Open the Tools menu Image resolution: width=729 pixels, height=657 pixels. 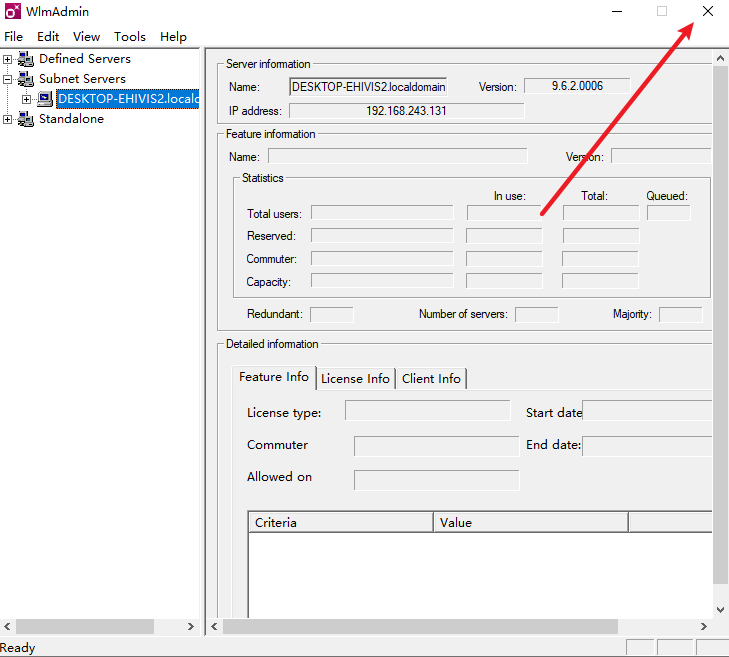[x=130, y=37]
